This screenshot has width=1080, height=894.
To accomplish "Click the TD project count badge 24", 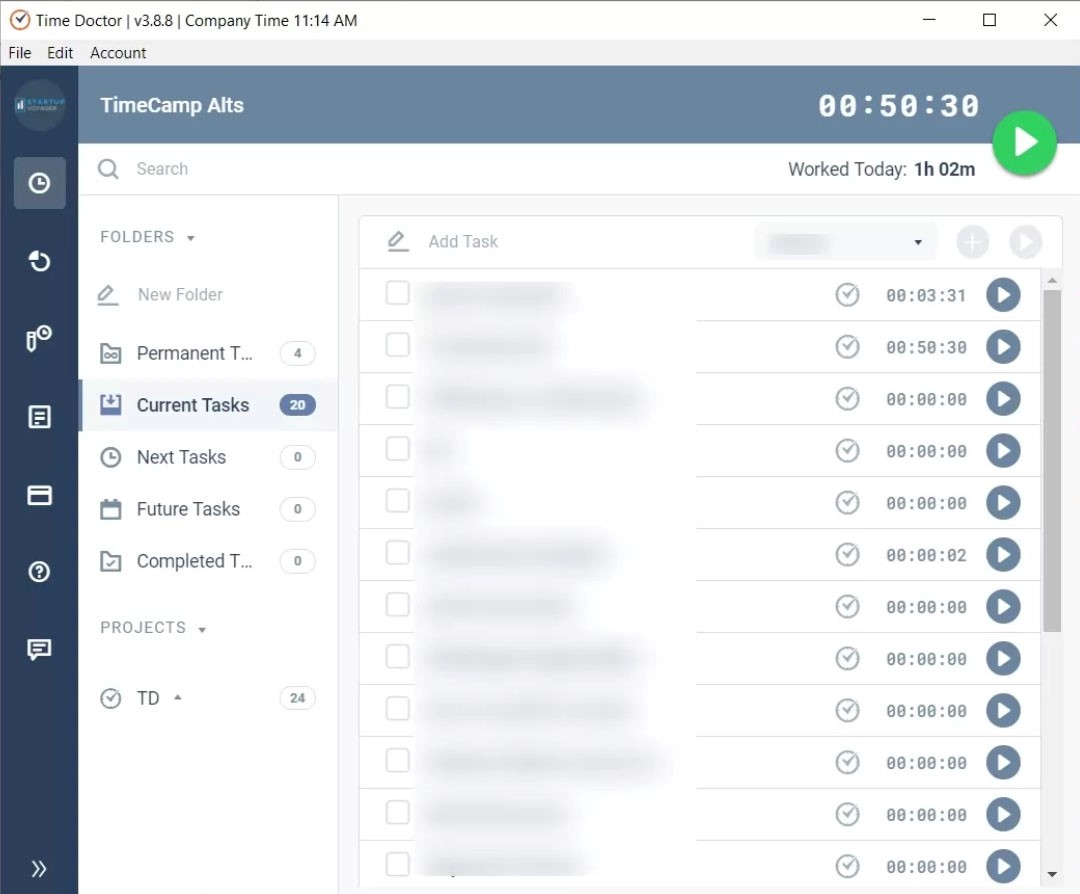I will [298, 698].
